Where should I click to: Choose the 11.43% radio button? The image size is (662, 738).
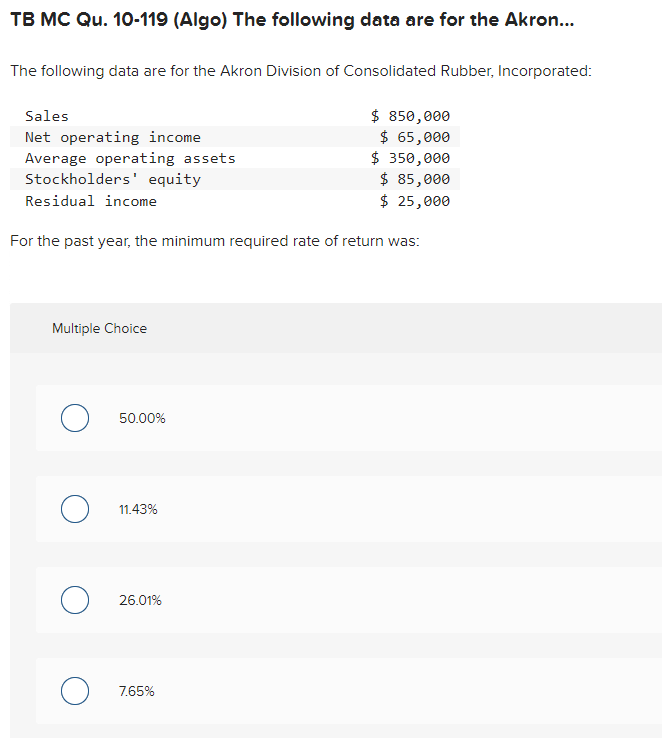tap(74, 509)
